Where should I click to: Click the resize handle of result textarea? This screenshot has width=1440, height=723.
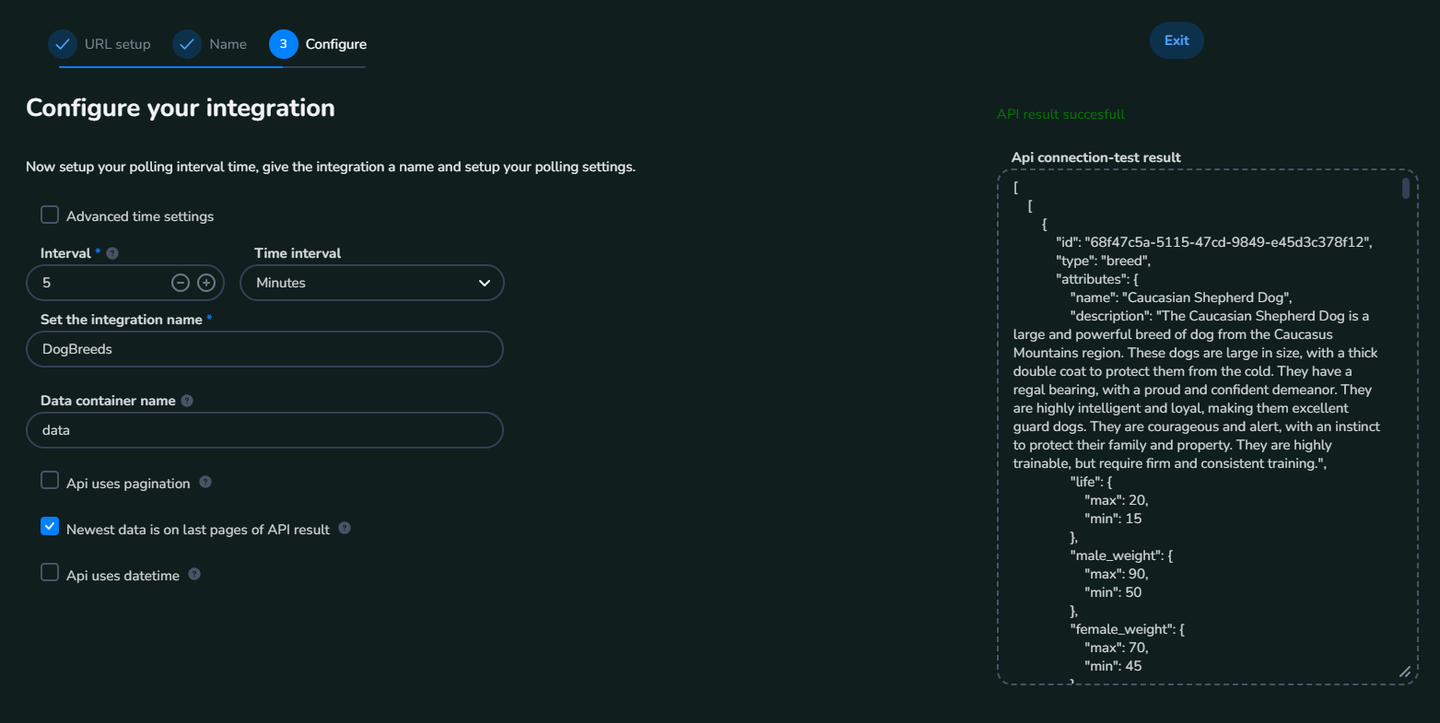[1405, 672]
